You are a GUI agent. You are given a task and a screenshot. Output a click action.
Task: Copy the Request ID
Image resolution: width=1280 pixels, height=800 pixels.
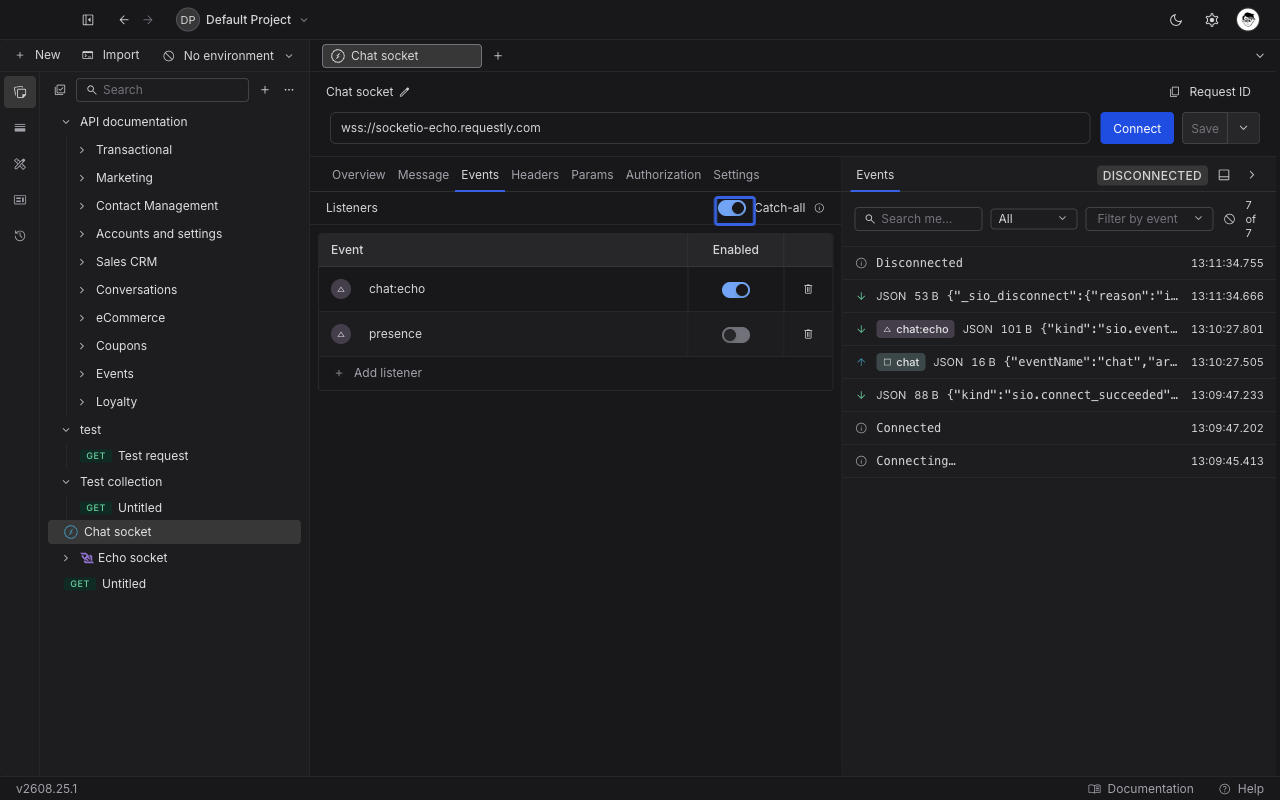point(1210,92)
